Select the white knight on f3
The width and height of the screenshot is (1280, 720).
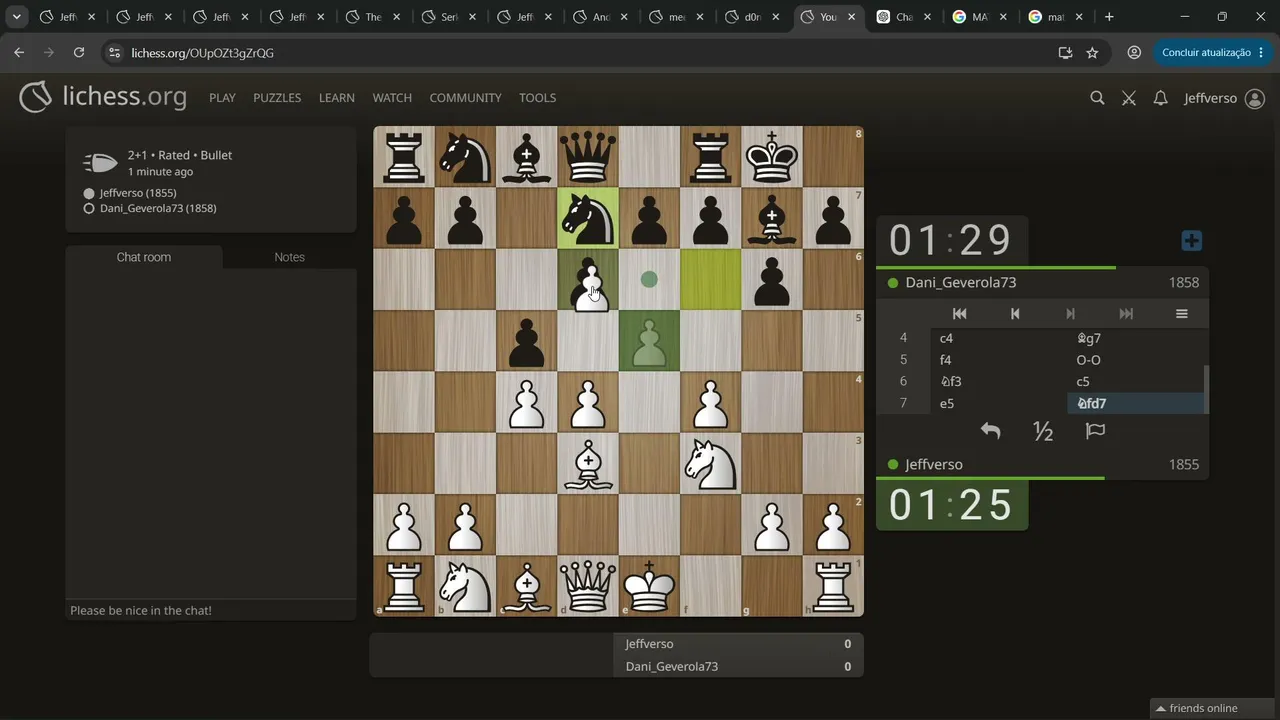[711, 464]
